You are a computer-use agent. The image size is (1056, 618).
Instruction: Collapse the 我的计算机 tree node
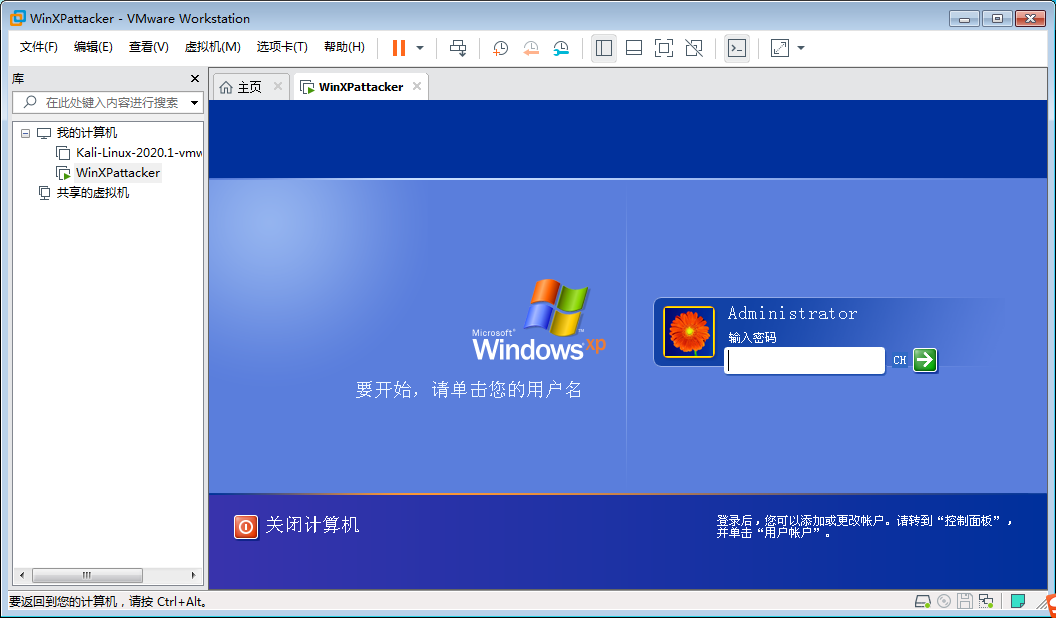click(26, 133)
